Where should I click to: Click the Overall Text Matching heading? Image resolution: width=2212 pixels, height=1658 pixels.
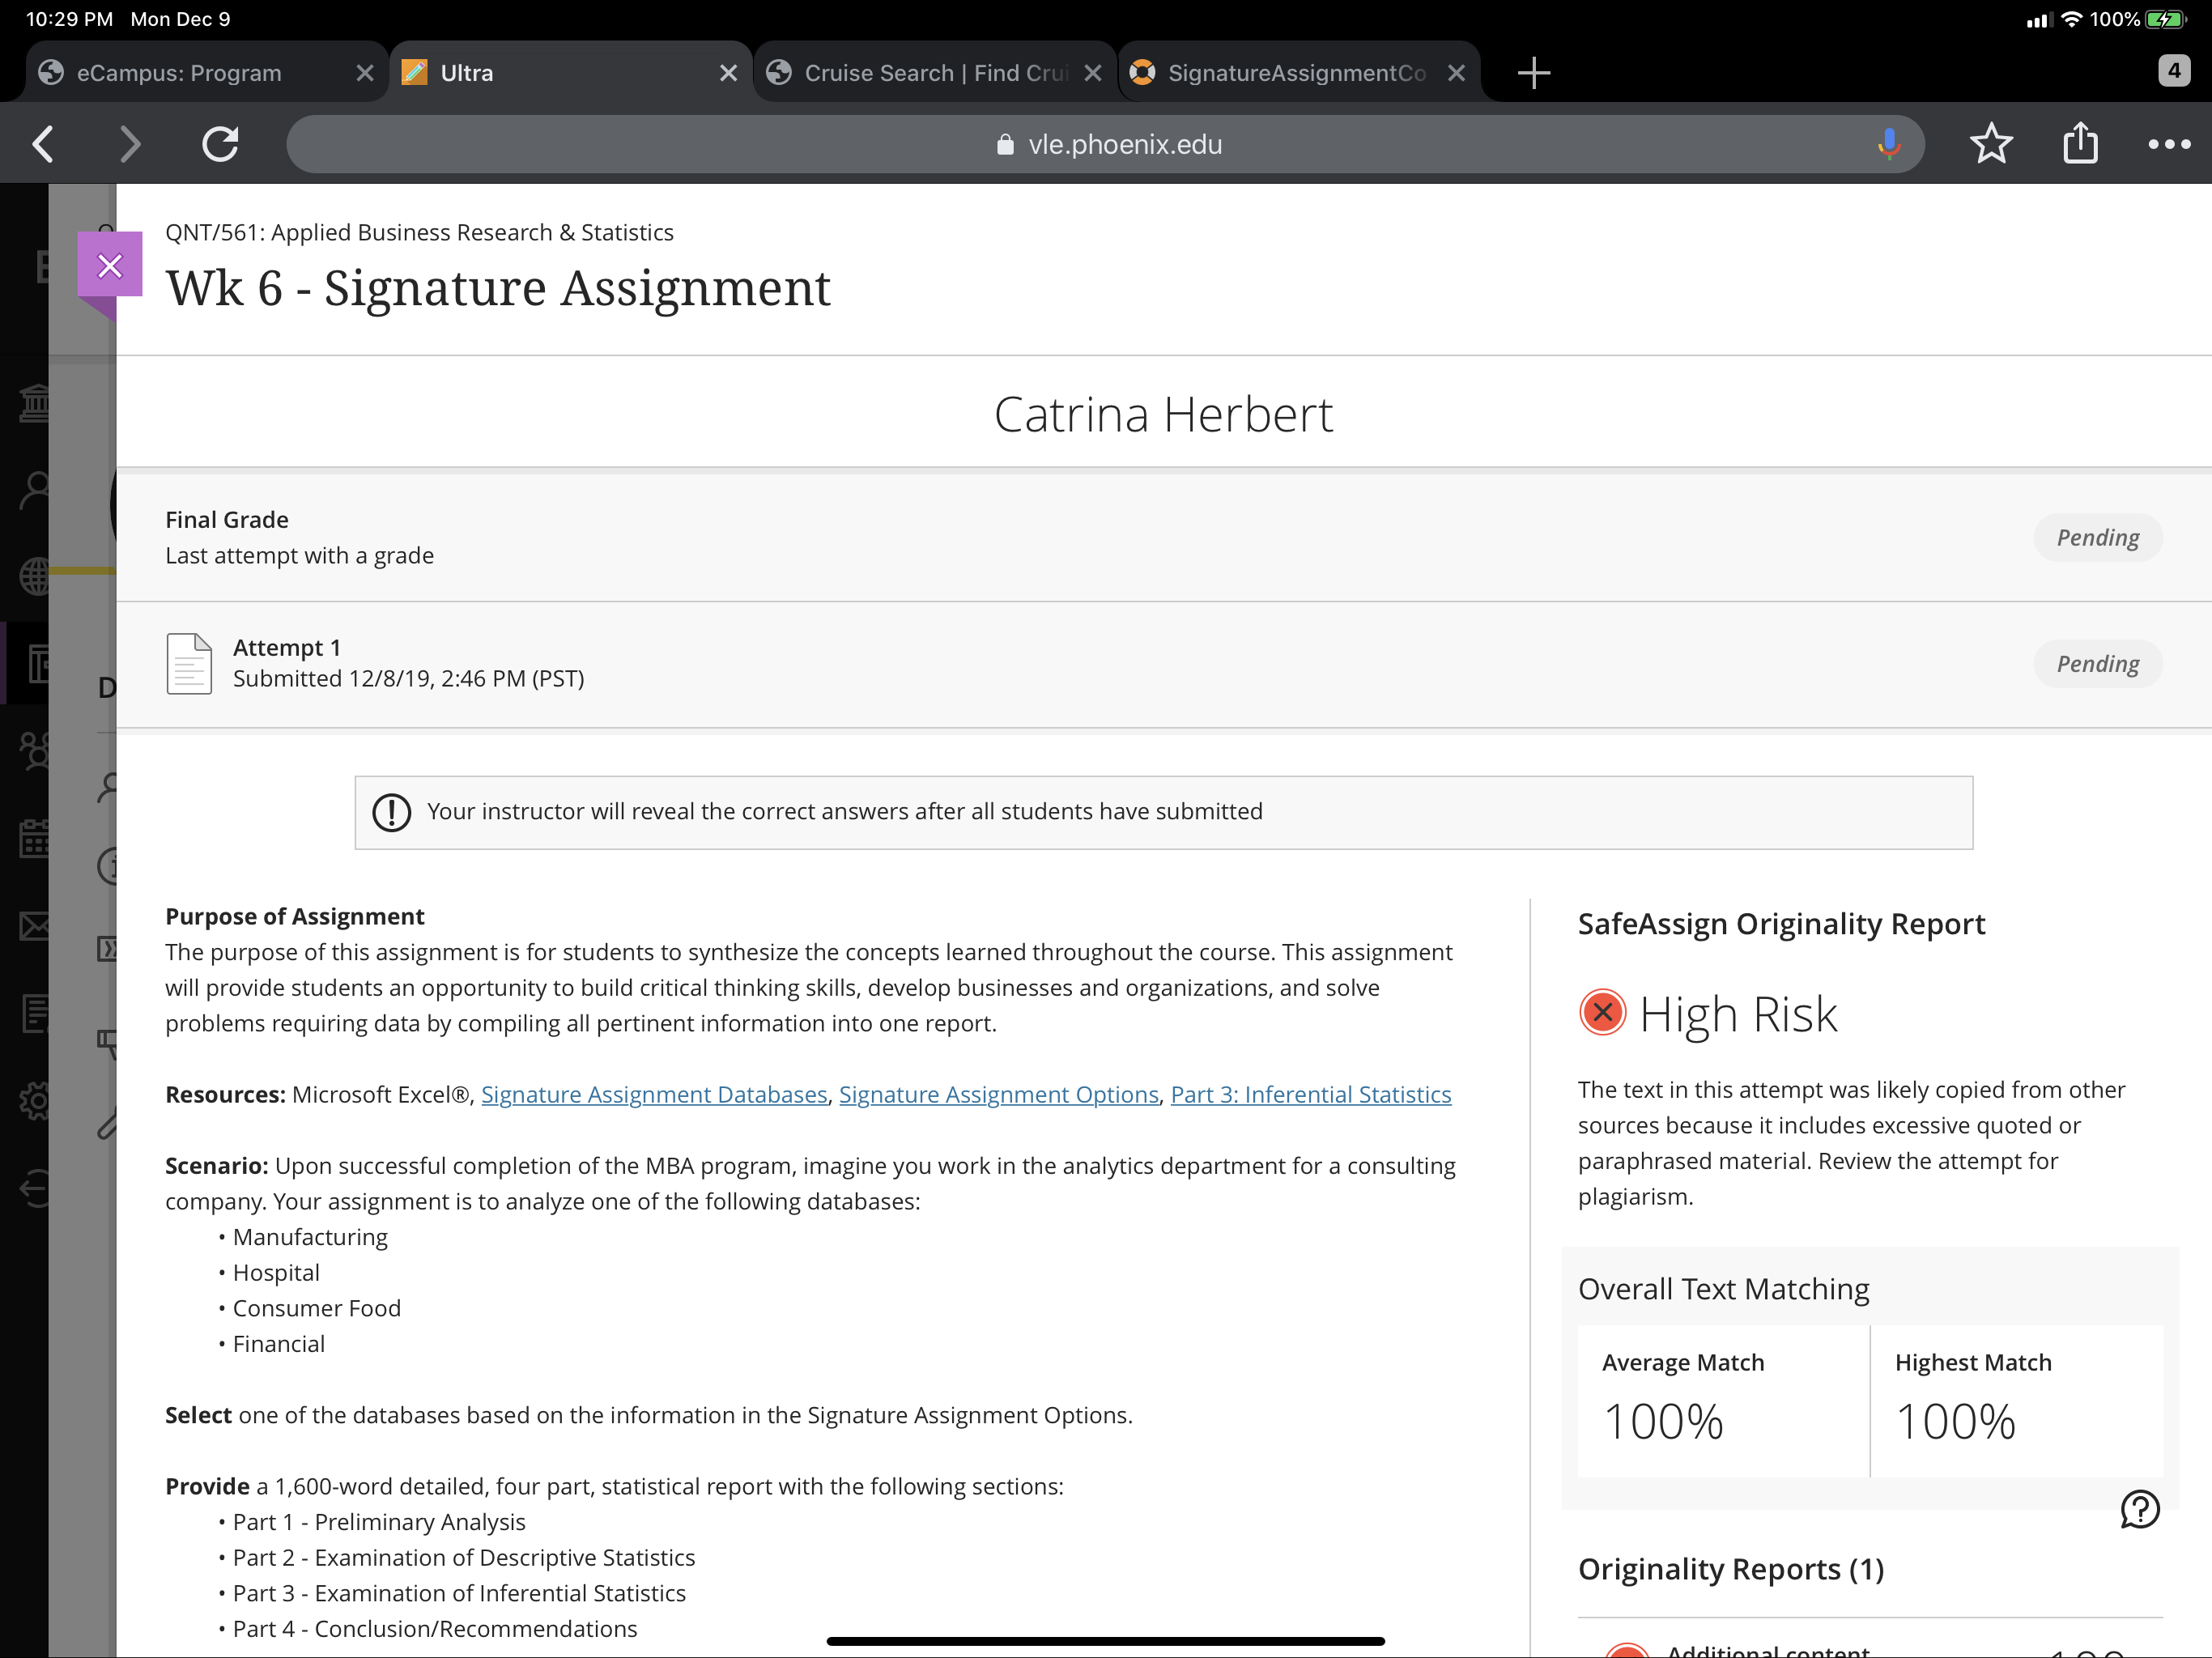point(1723,1289)
